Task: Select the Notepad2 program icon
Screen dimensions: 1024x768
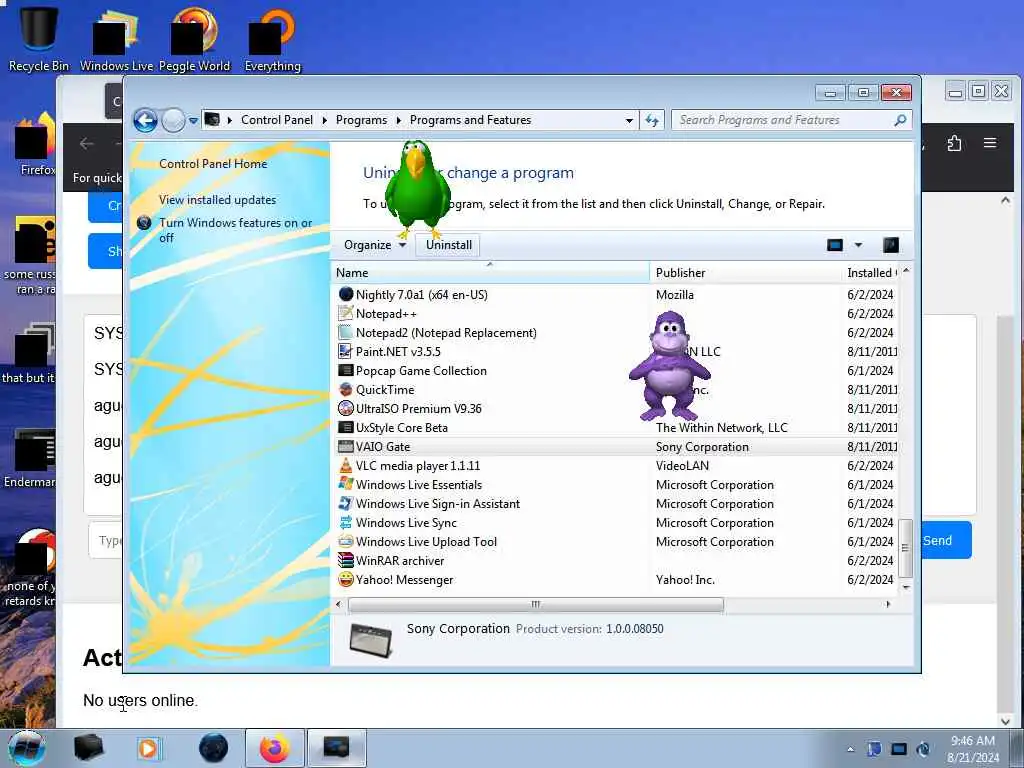Action: 345,332
